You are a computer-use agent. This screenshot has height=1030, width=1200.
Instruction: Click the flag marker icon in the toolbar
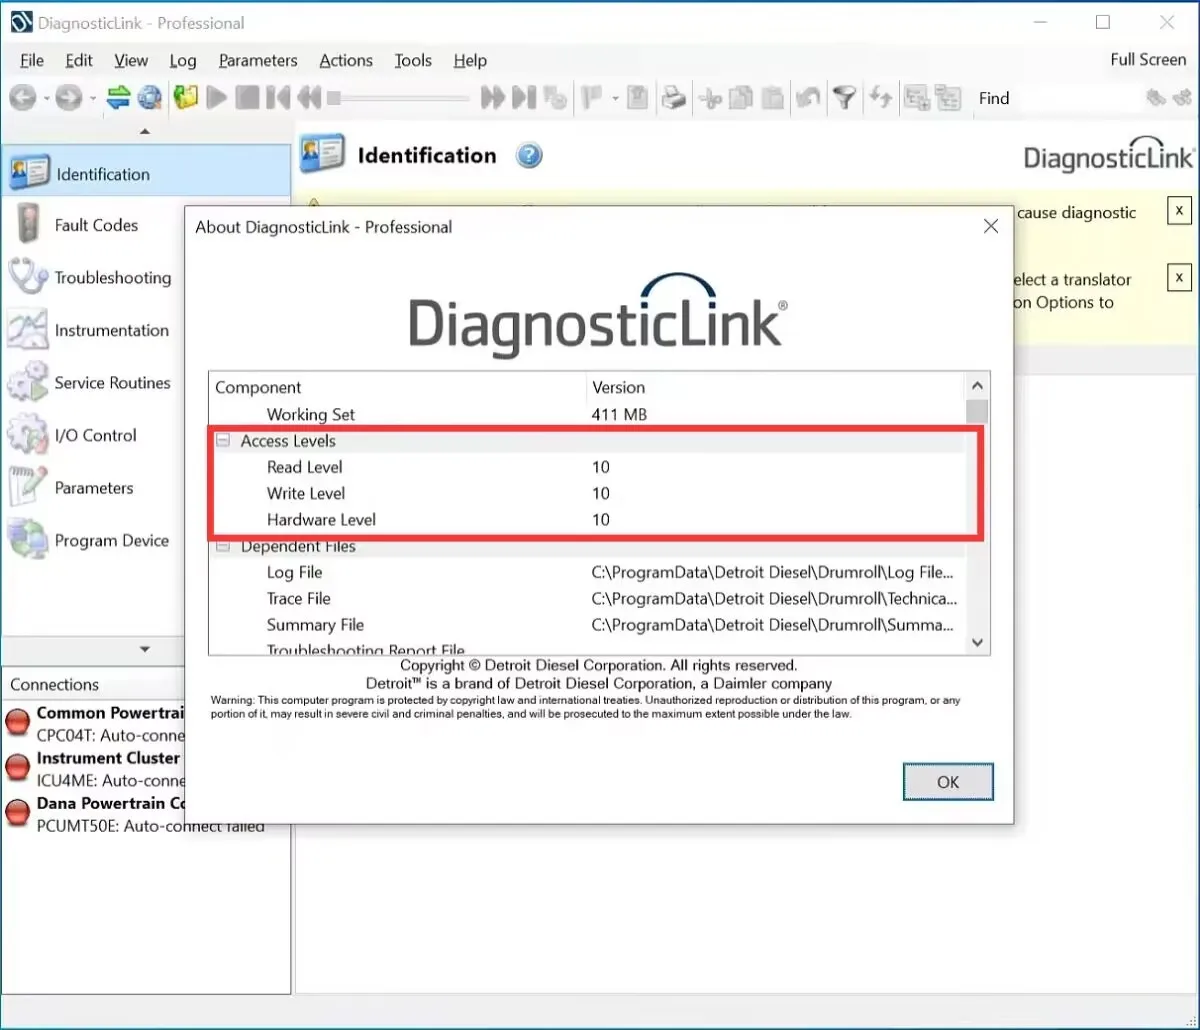coord(591,97)
